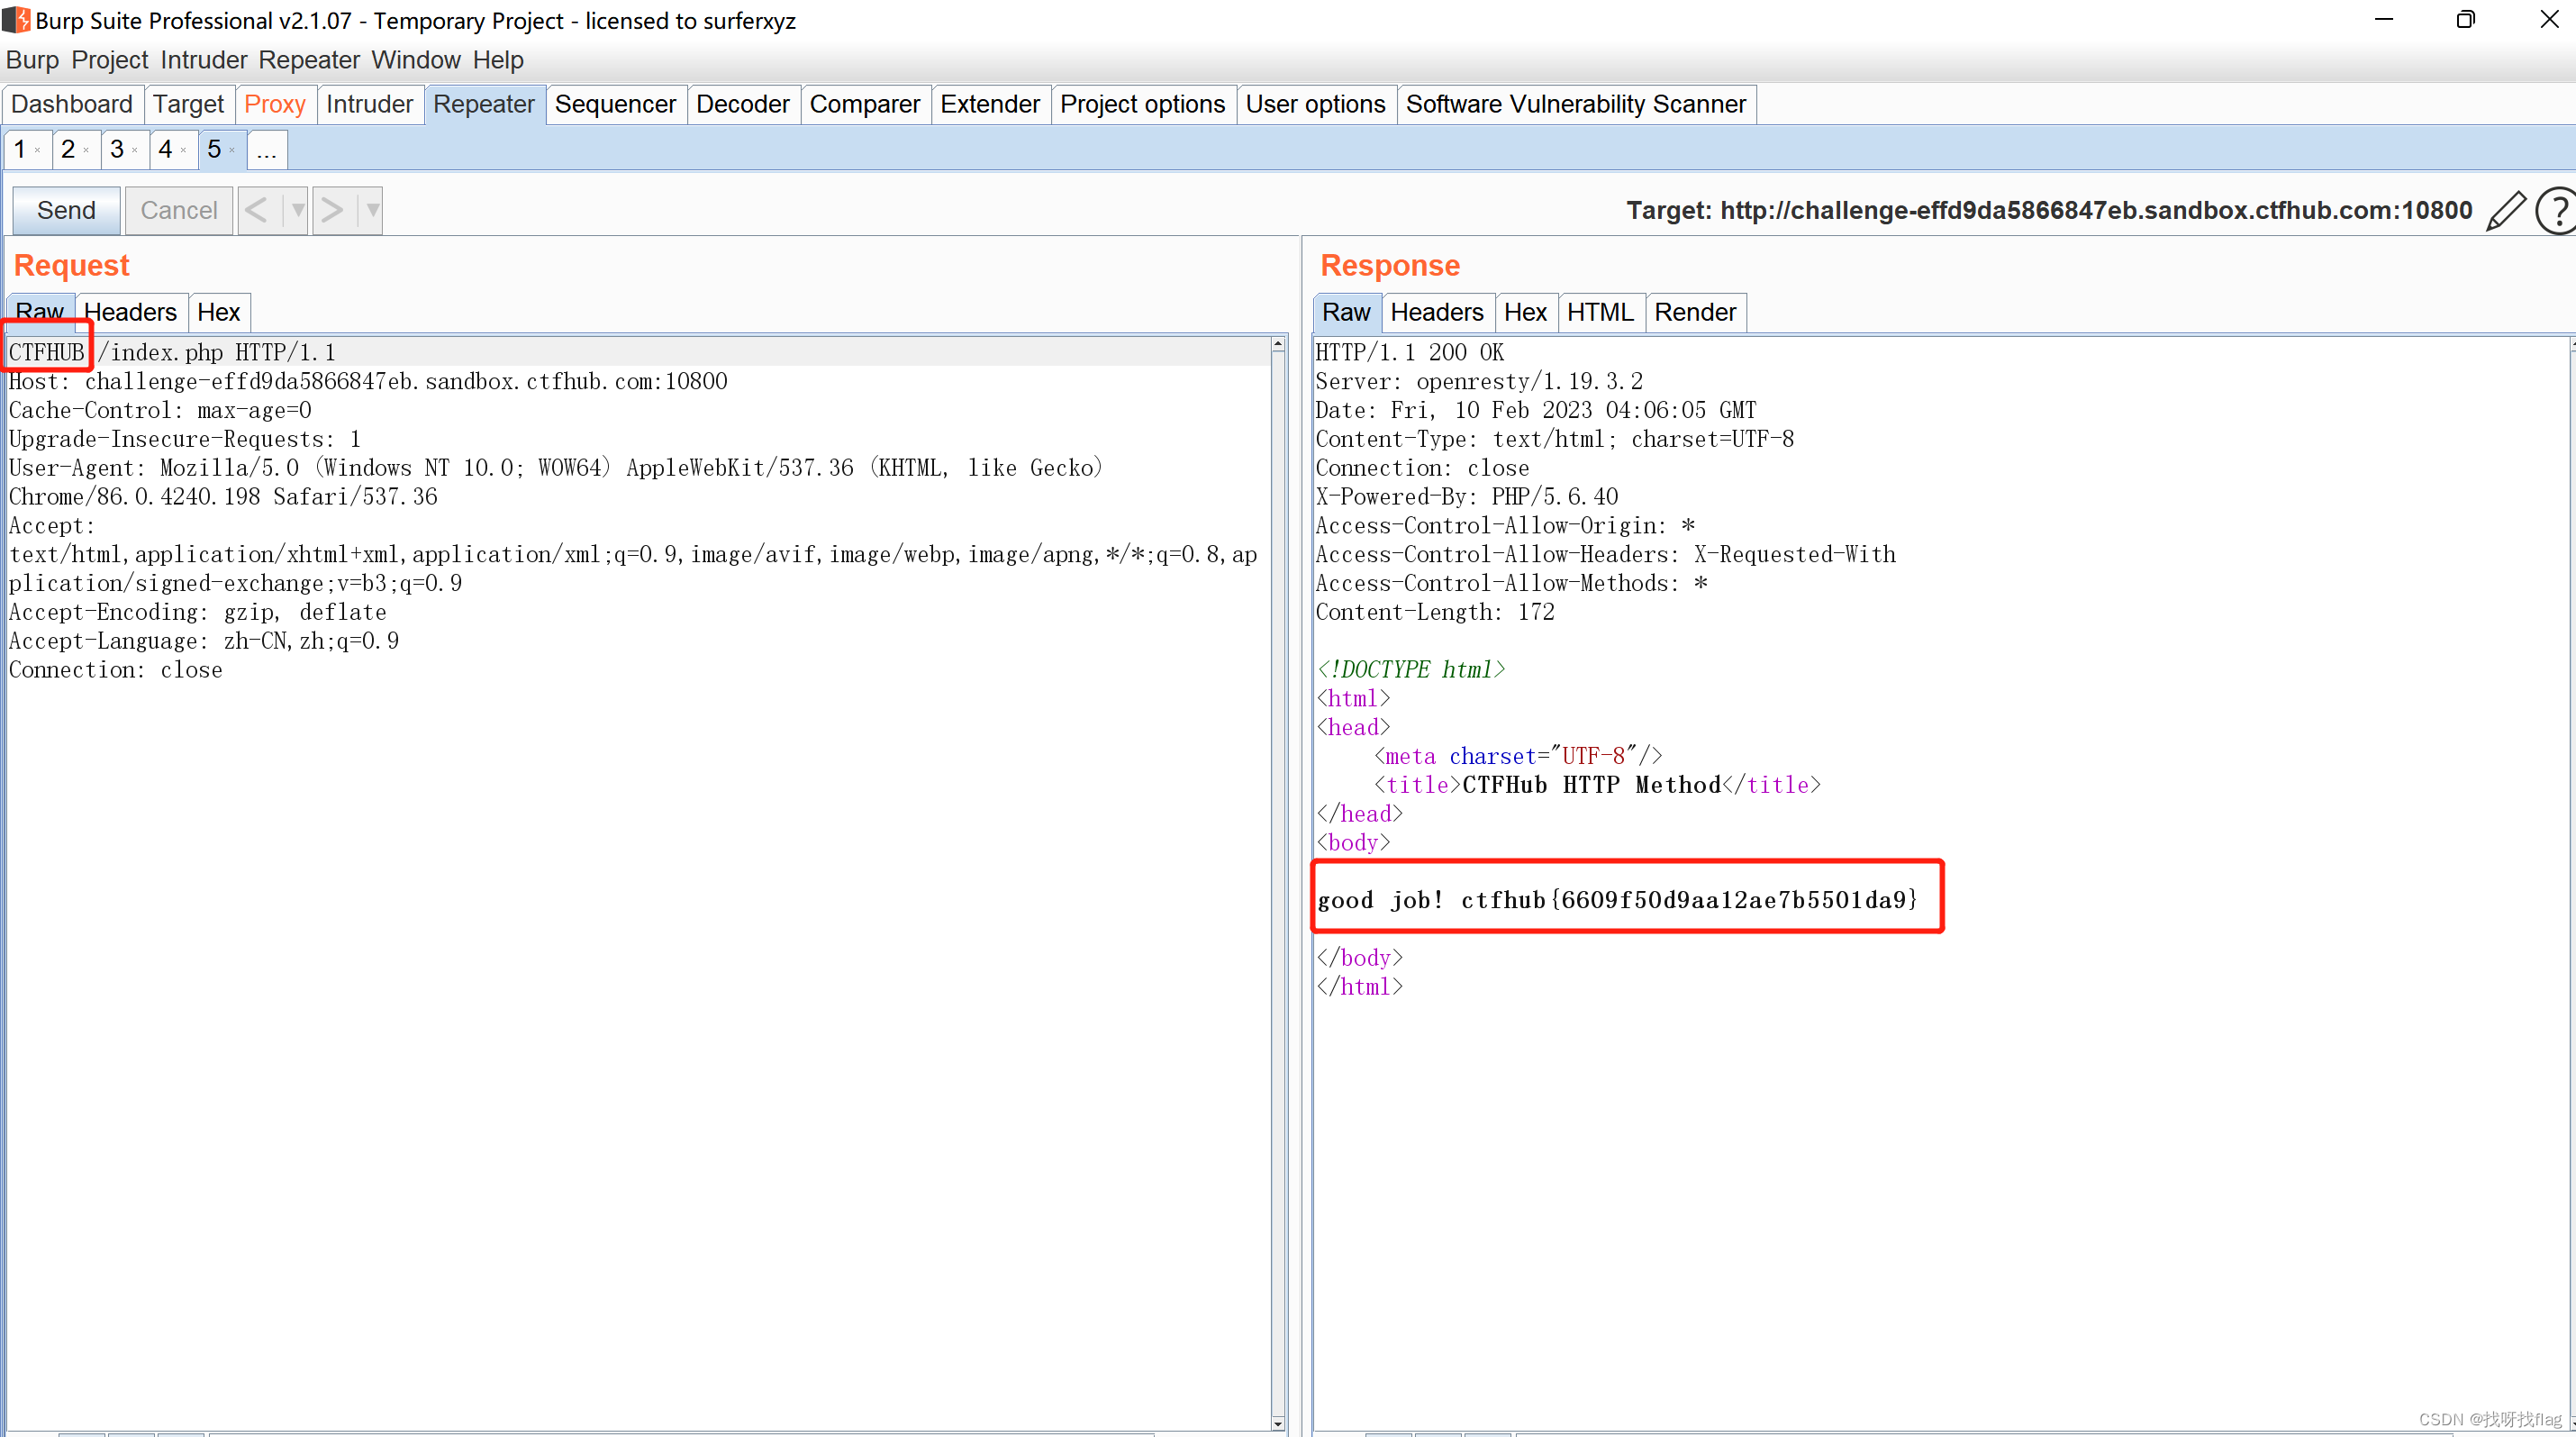Click the pencil edit target icon
Screen dimensions: 2576x1437
point(2506,211)
